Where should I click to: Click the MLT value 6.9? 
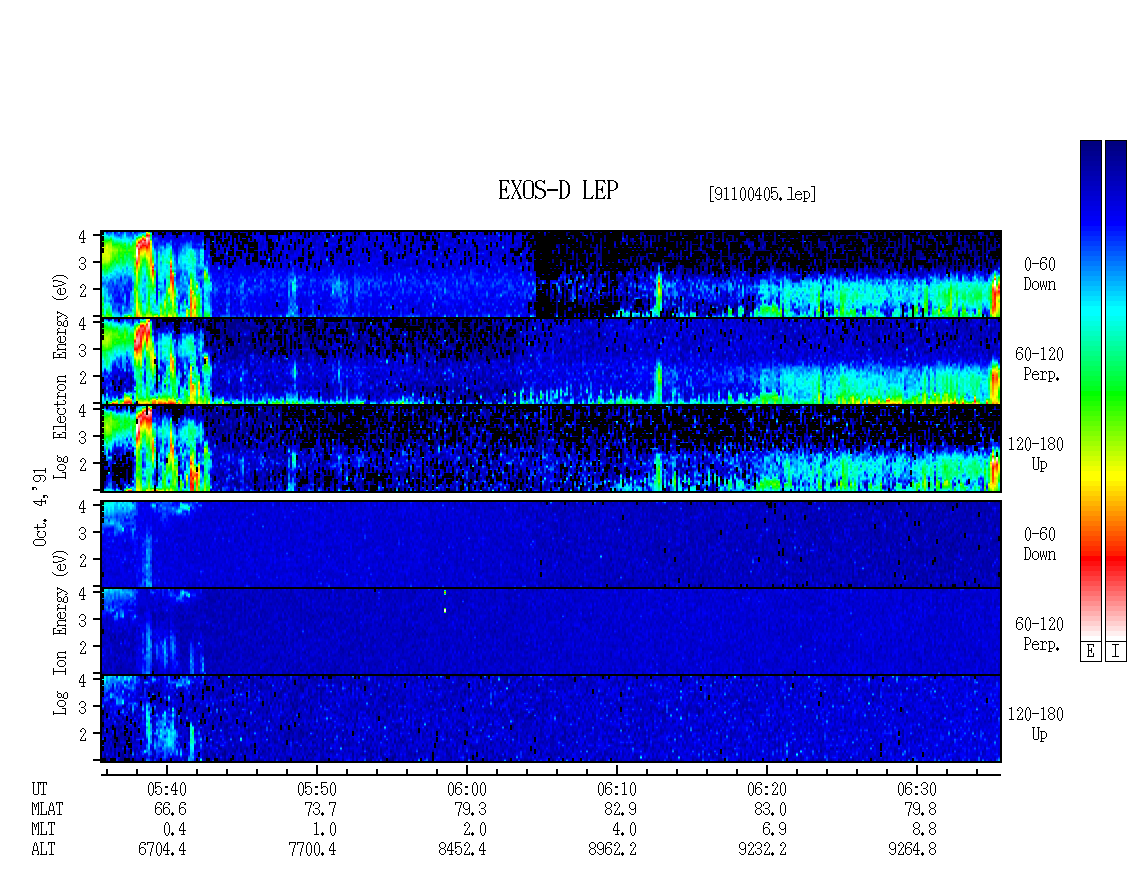click(x=774, y=830)
